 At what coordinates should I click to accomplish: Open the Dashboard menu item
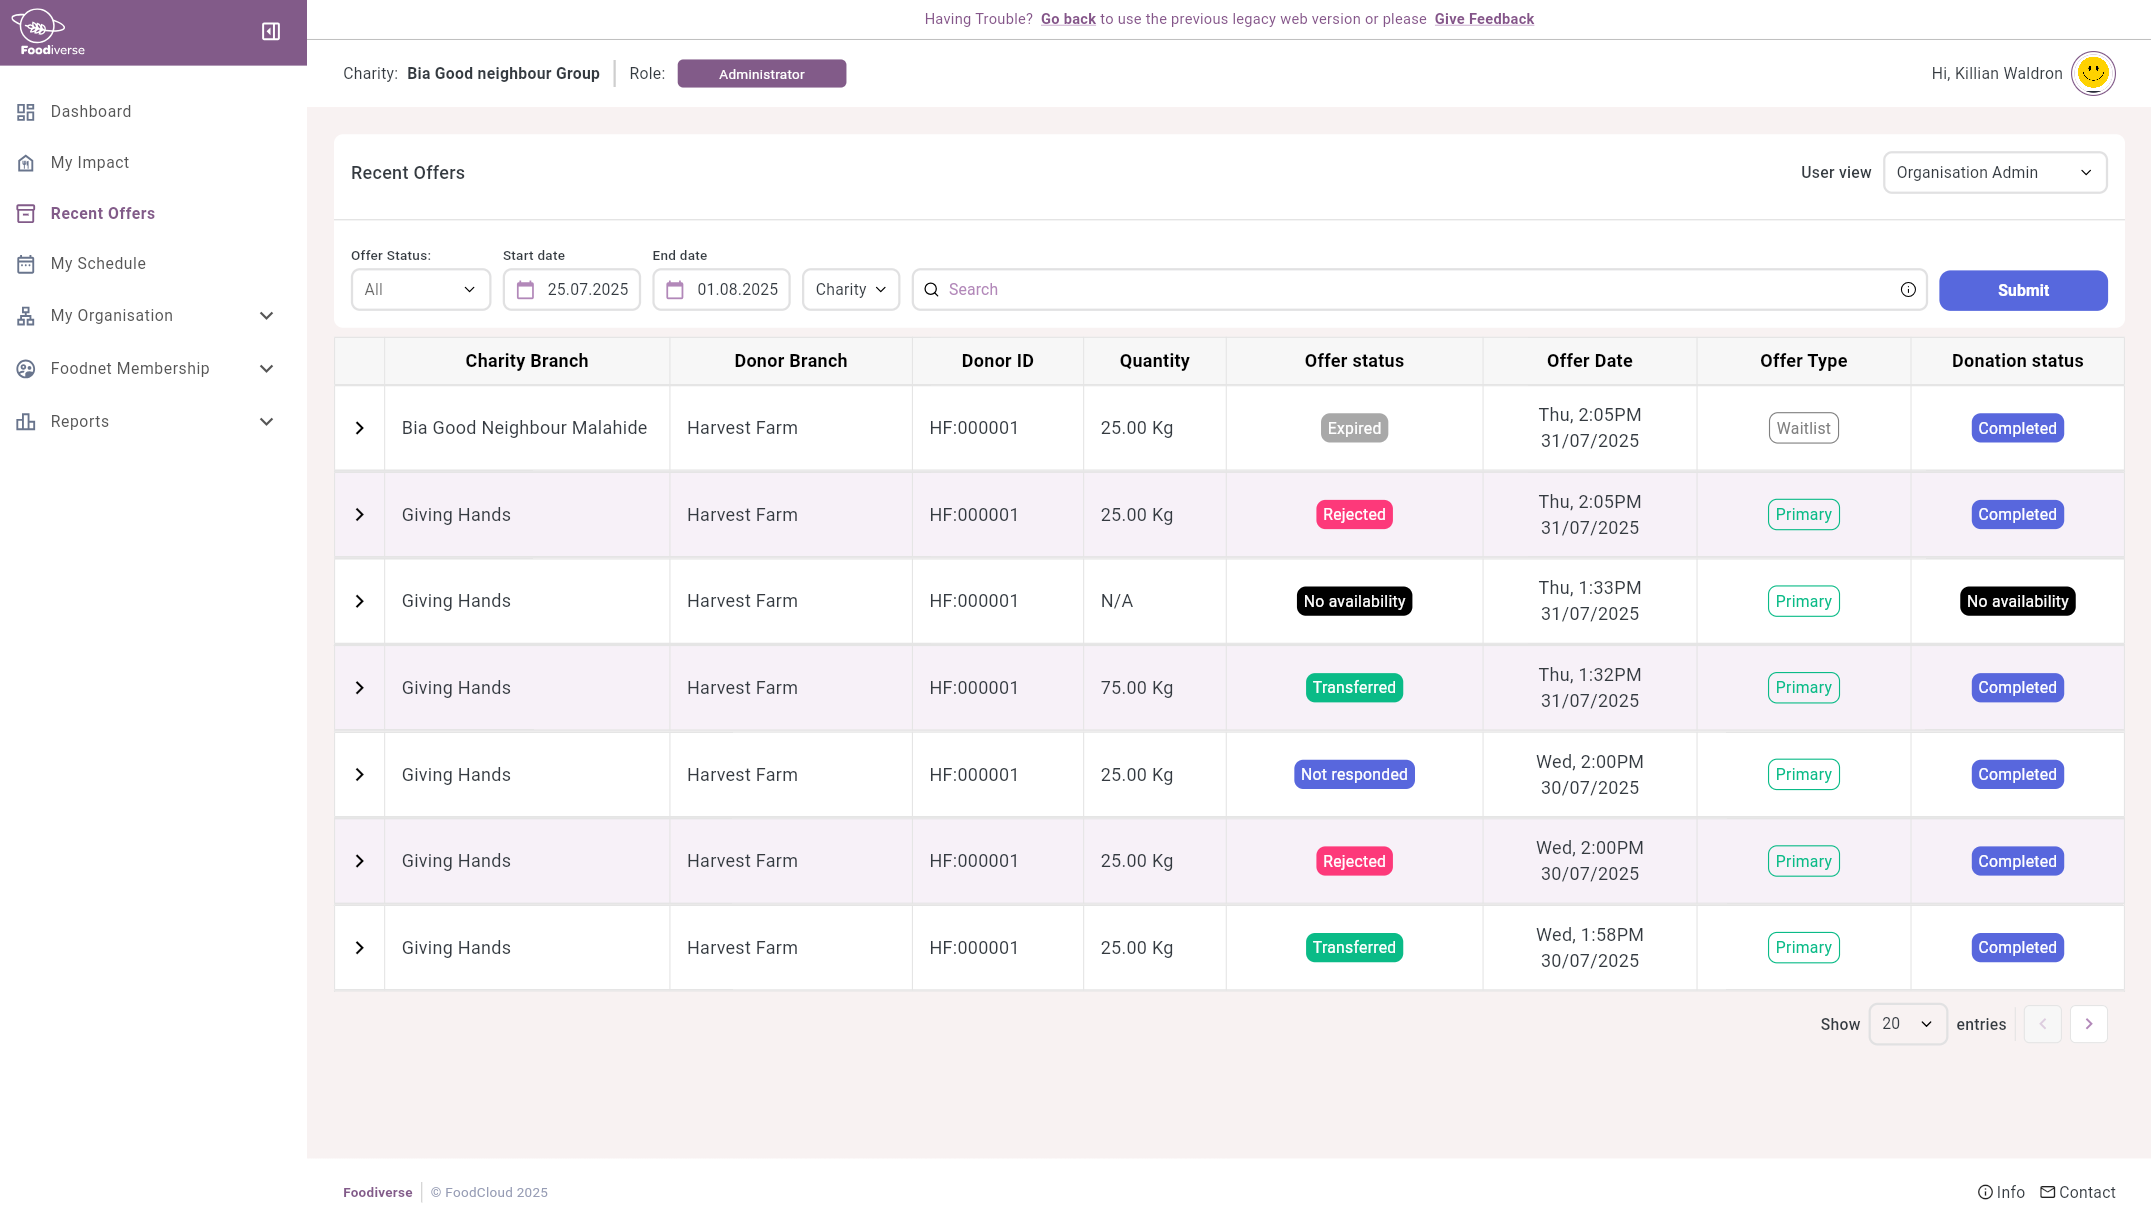point(91,111)
